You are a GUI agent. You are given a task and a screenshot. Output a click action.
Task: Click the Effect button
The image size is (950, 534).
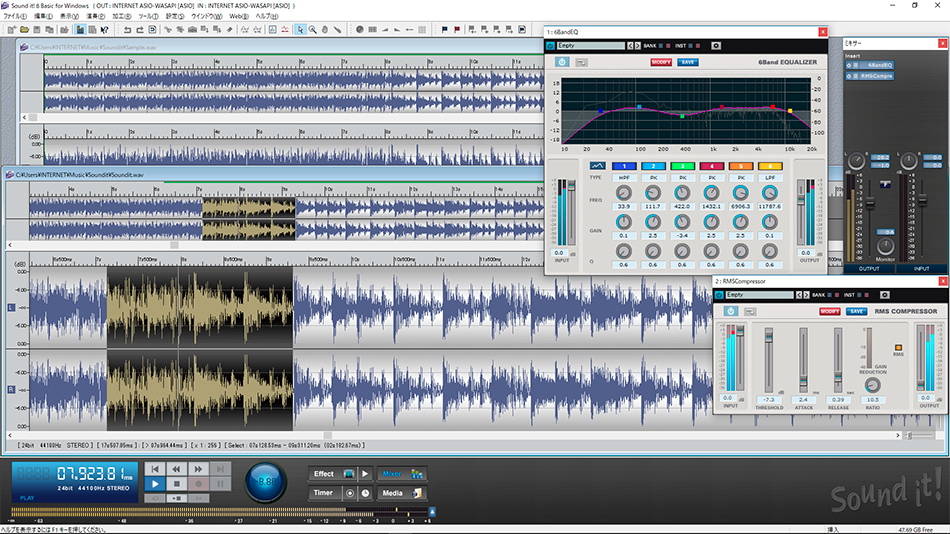point(333,473)
